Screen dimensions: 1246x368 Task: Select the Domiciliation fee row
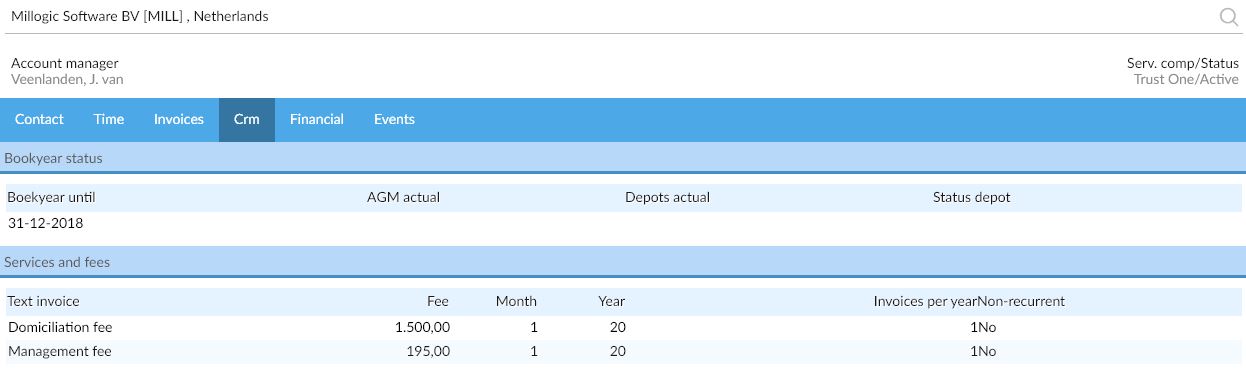[x=623, y=327]
